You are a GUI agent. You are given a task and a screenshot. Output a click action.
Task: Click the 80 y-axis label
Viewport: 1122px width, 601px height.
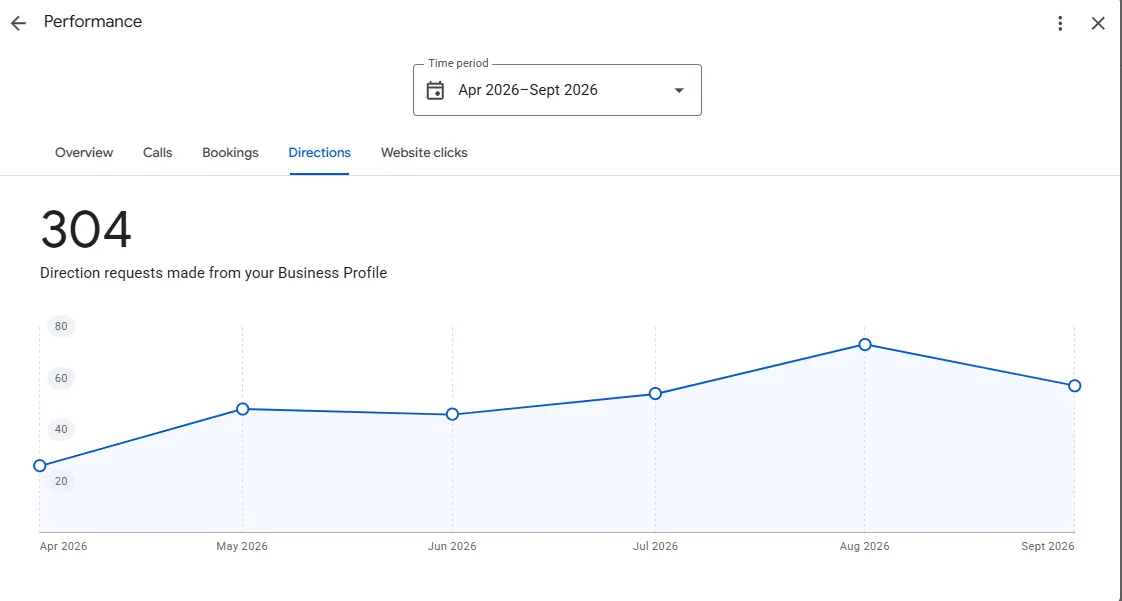[61, 326]
